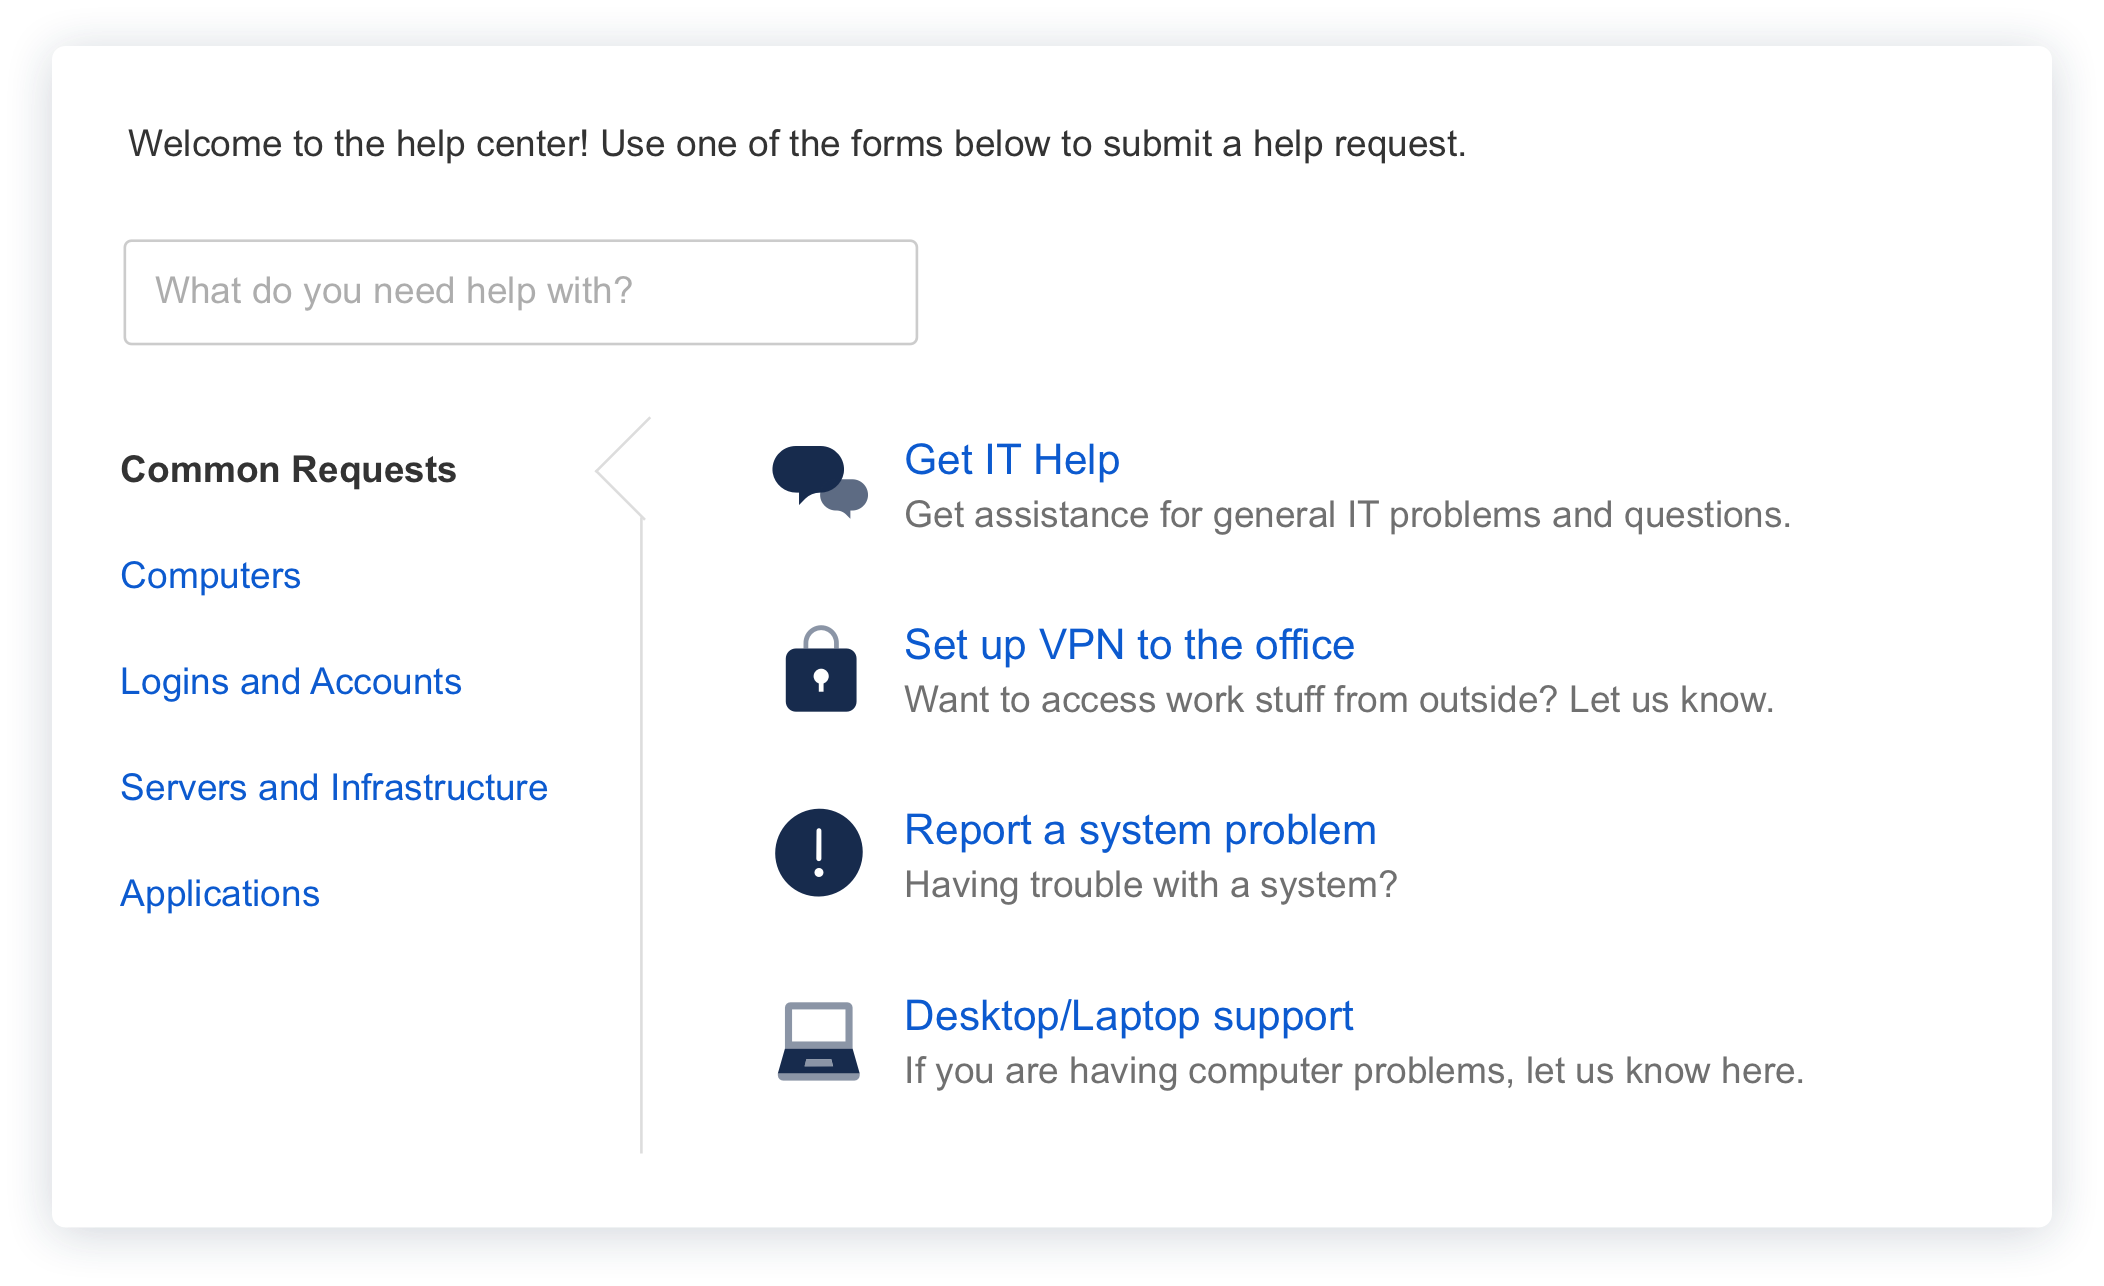Open the Desktop/Laptop support form
Screen dimensions: 2104x1286
pos(1128,1015)
